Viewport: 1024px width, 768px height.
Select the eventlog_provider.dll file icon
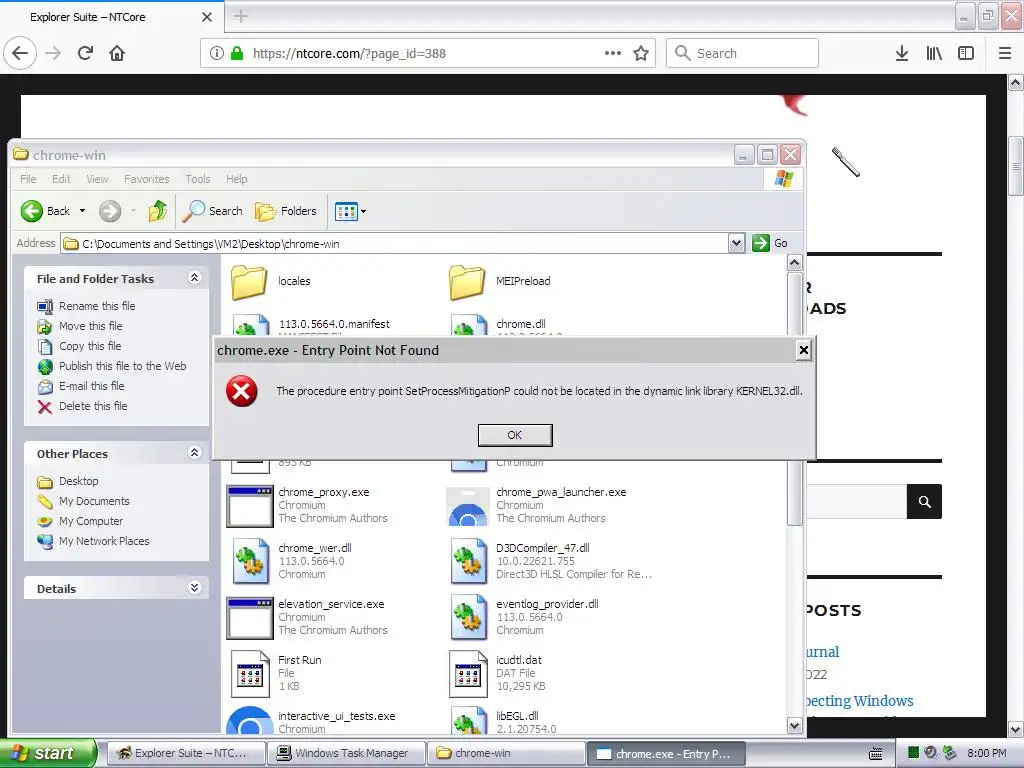468,617
